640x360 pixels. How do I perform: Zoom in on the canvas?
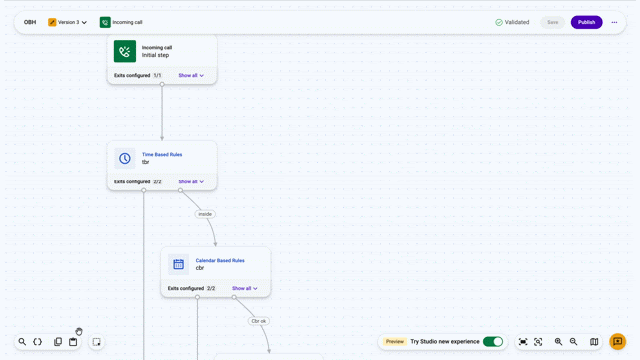[558, 342]
